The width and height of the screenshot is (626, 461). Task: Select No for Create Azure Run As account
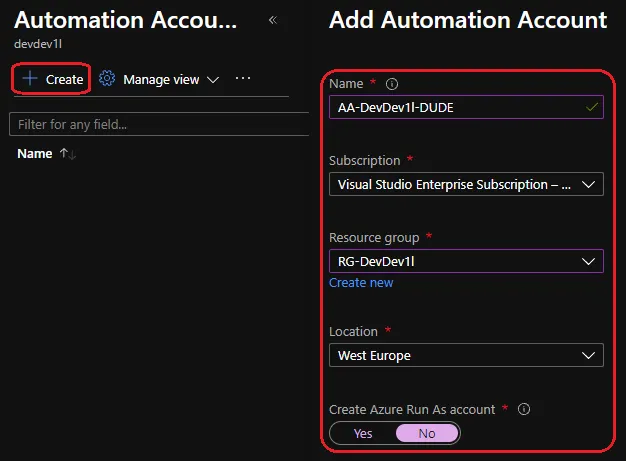pyautogui.click(x=427, y=433)
